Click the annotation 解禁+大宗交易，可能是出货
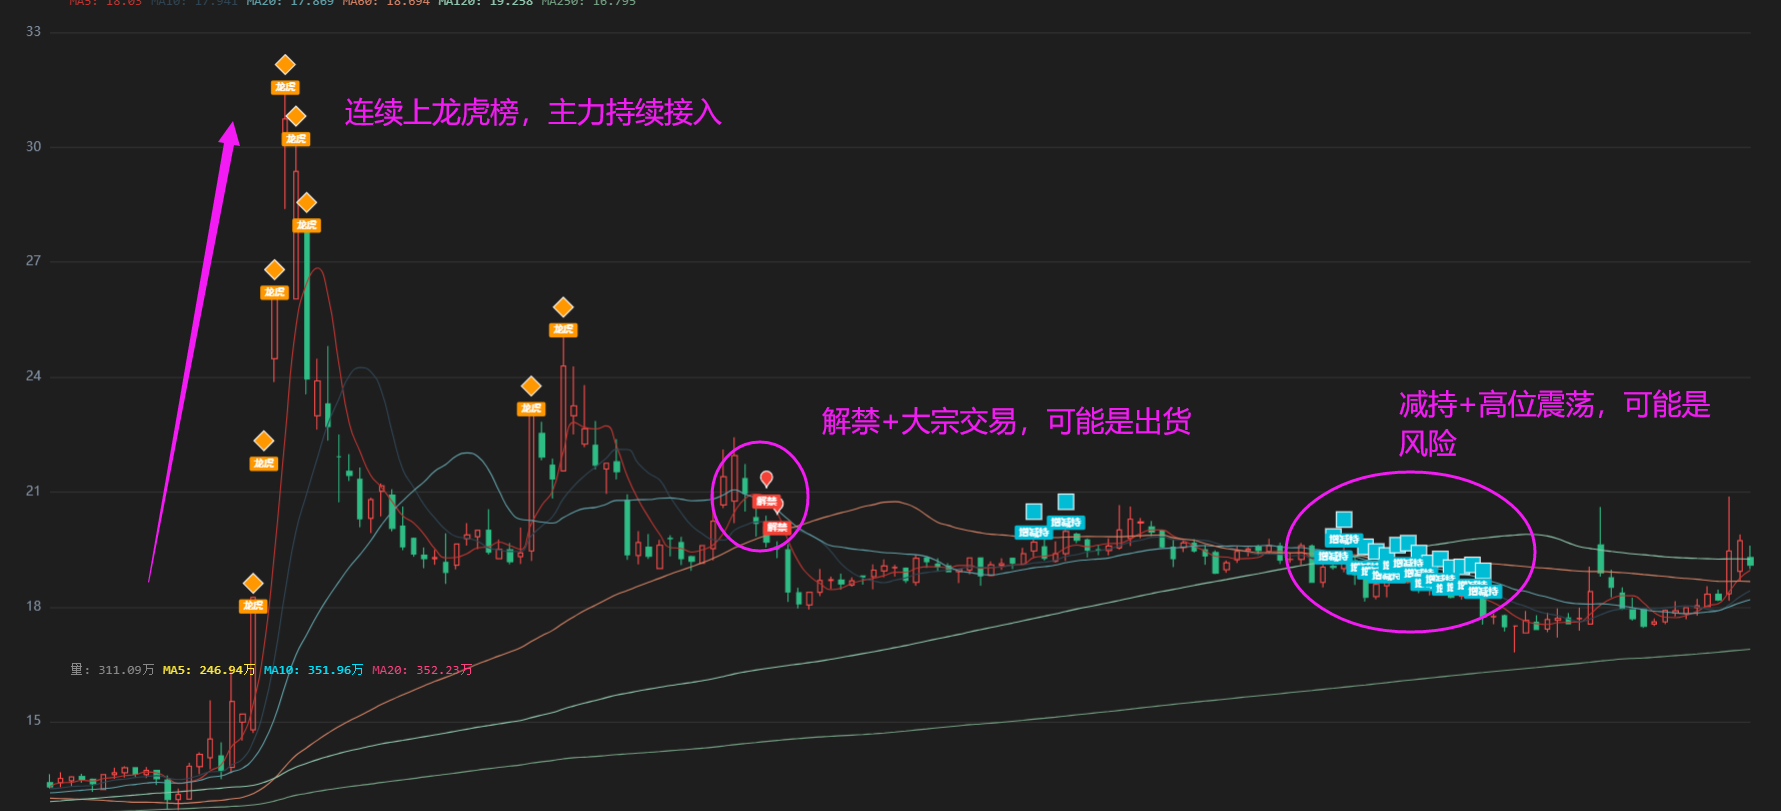Screen dimensions: 1781x811 (x=1006, y=421)
